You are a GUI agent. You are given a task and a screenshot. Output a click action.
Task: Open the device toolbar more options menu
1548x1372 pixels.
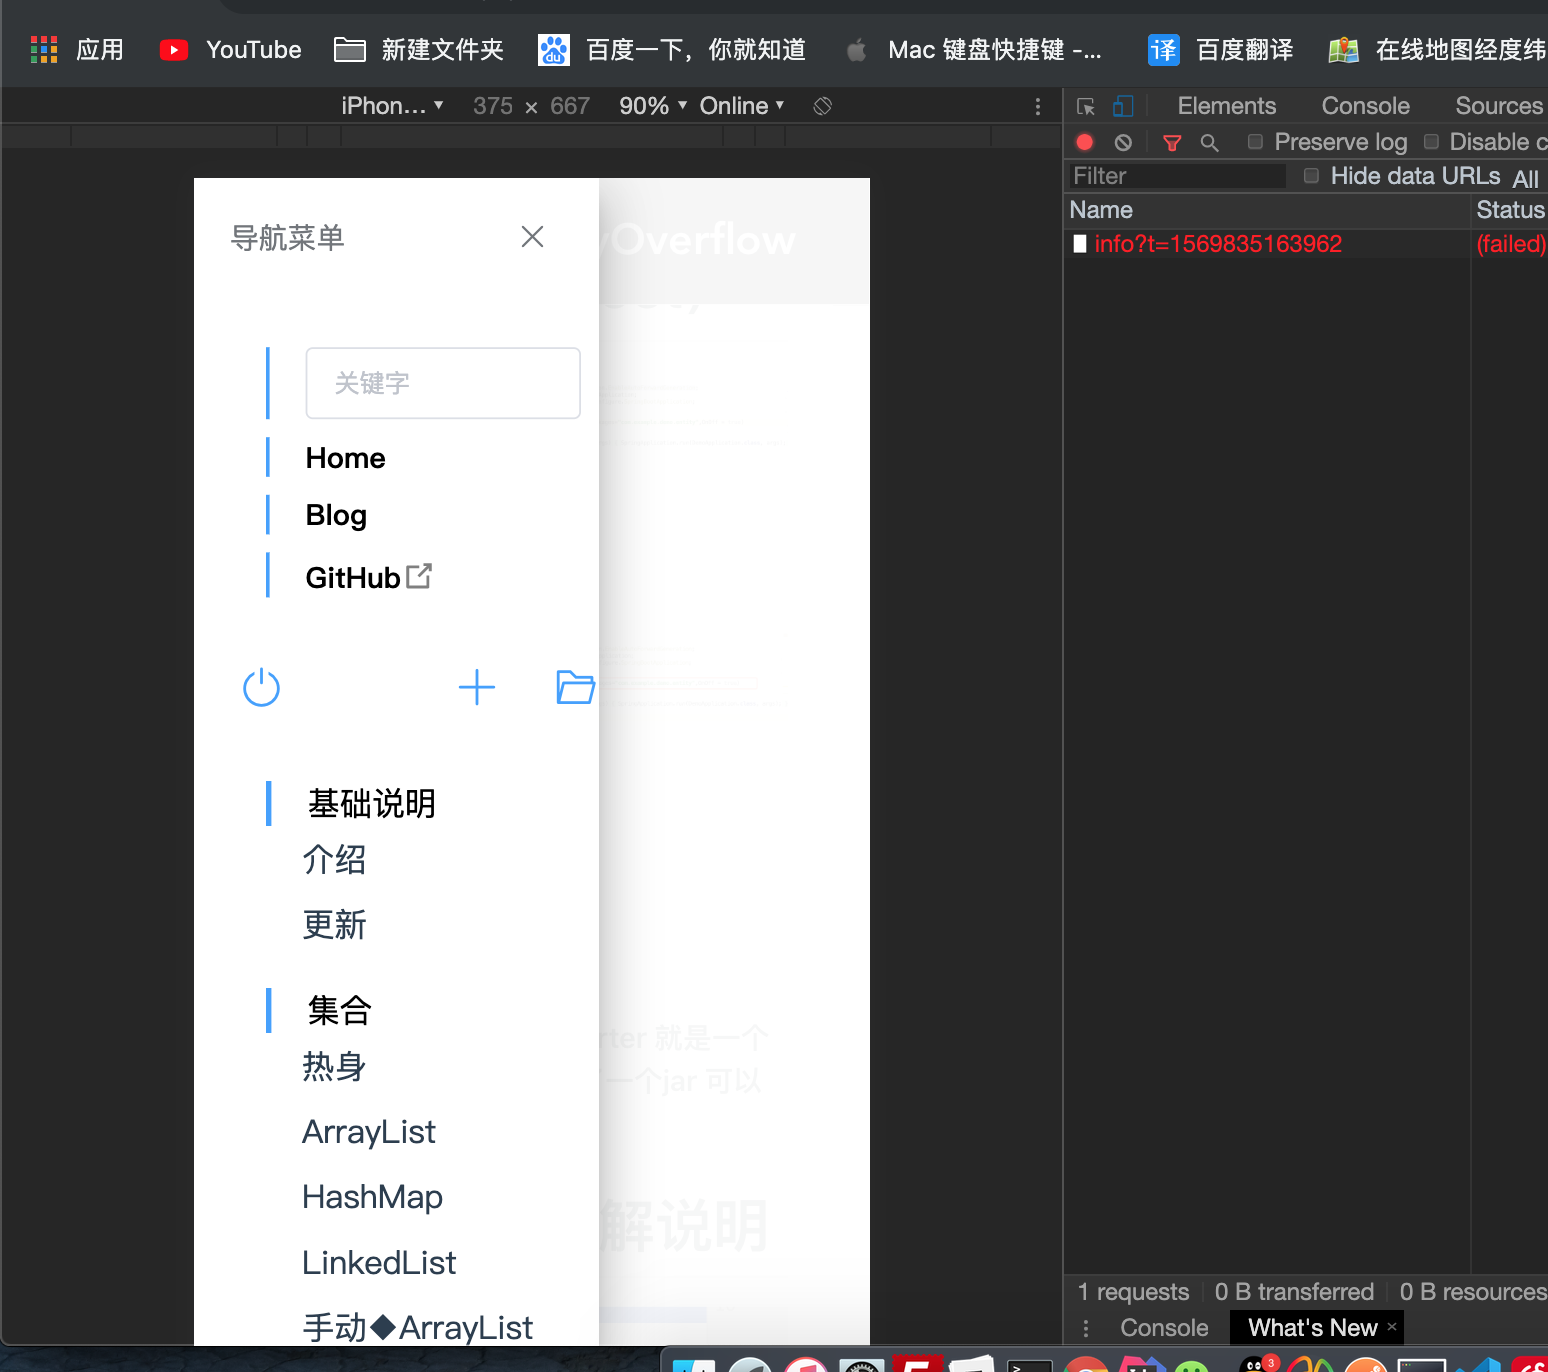pos(1038,106)
